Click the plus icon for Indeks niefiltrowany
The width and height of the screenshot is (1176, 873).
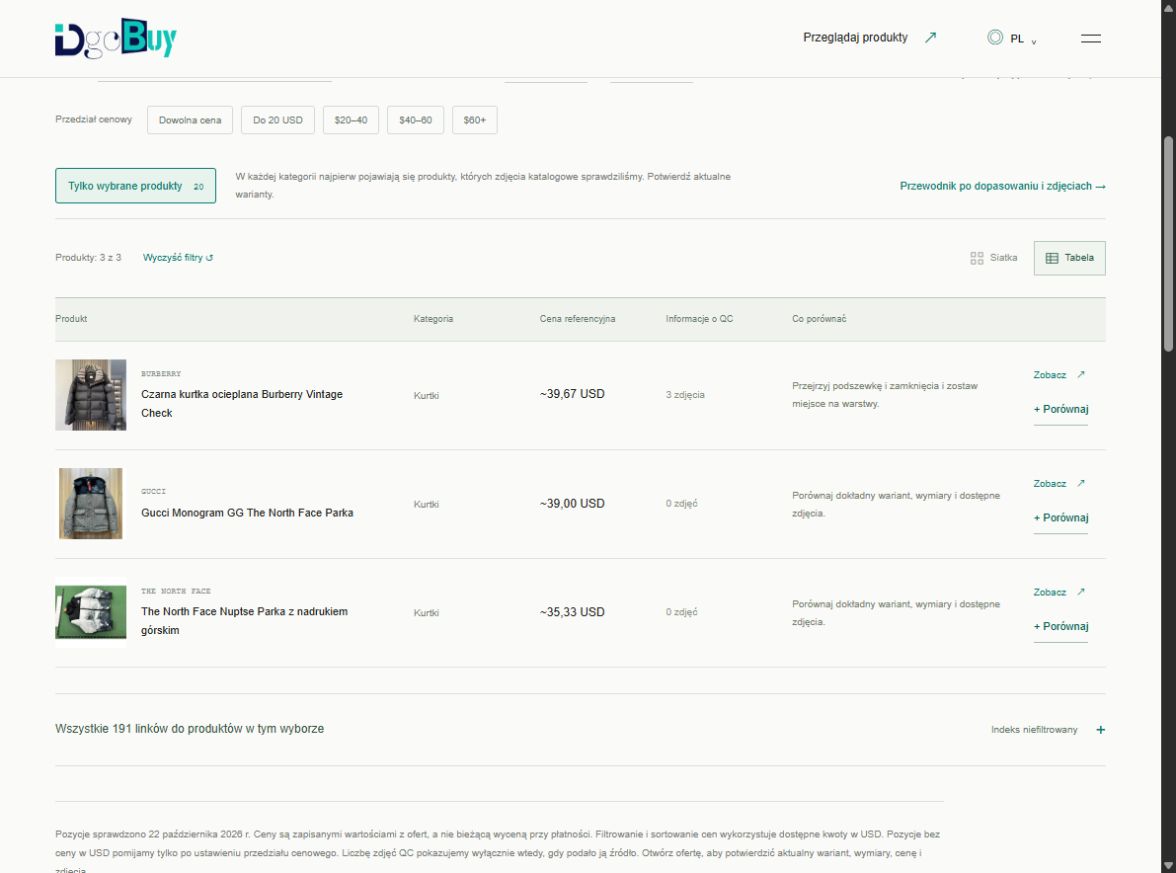click(x=1100, y=730)
